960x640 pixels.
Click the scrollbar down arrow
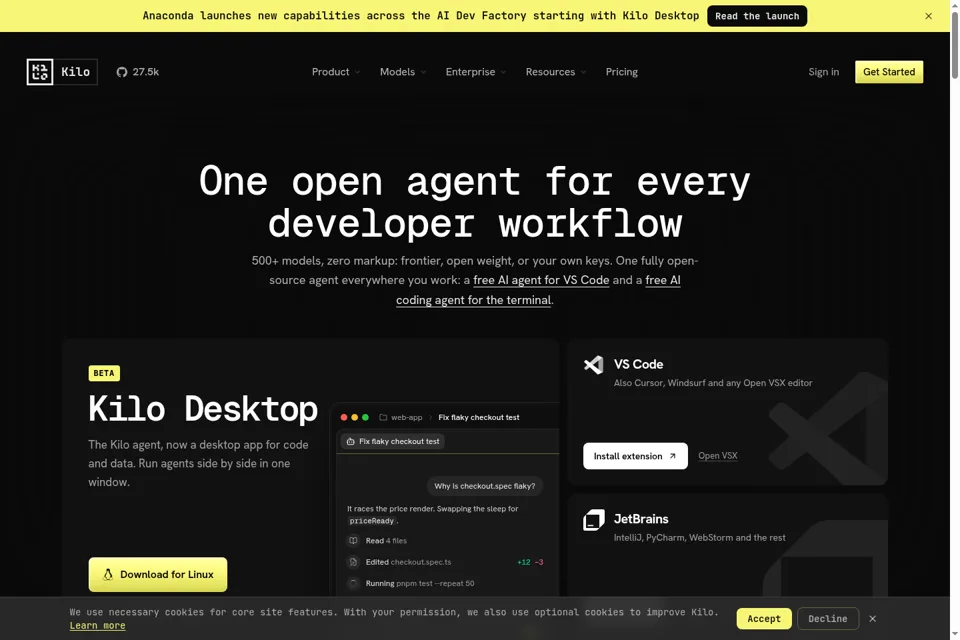pyautogui.click(x=954, y=634)
